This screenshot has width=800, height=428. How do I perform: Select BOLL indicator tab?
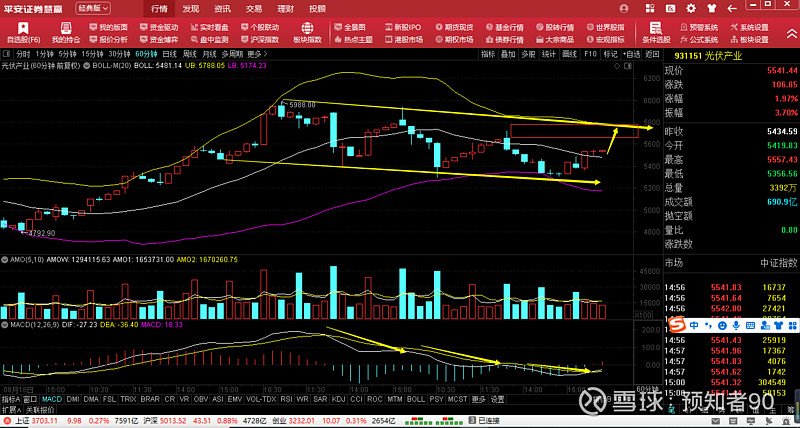pos(416,399)
